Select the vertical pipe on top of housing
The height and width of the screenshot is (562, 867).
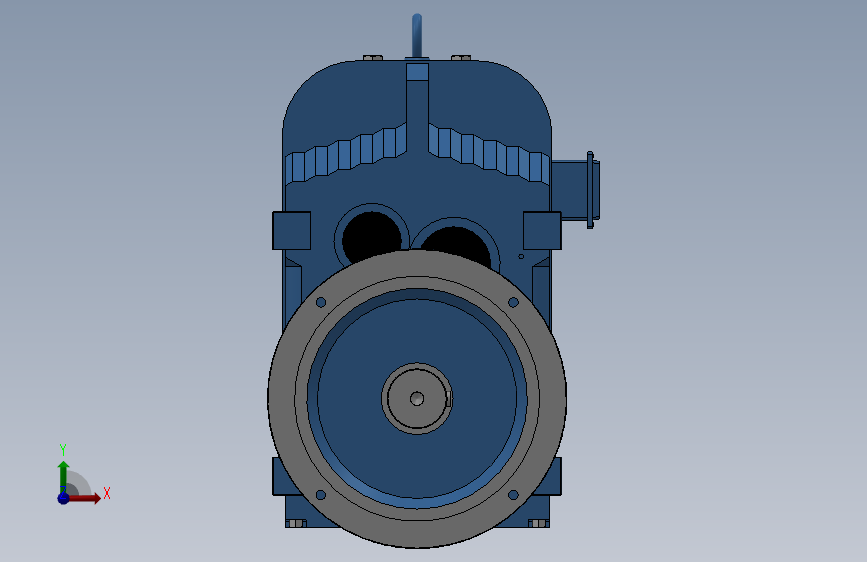(417, 35)
